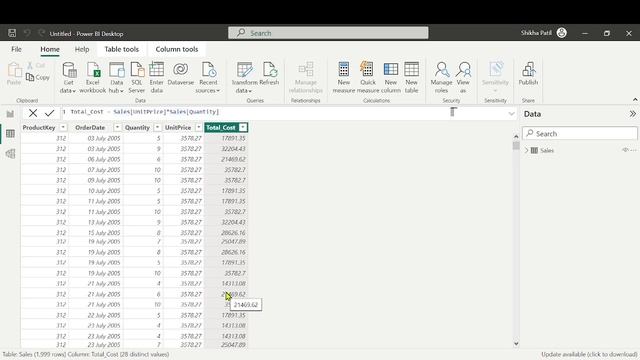The width and height of the screenshot is (640, 360).
Task: Click the title bar Search box
Action: pyautogui.click(x=328, y=33)
